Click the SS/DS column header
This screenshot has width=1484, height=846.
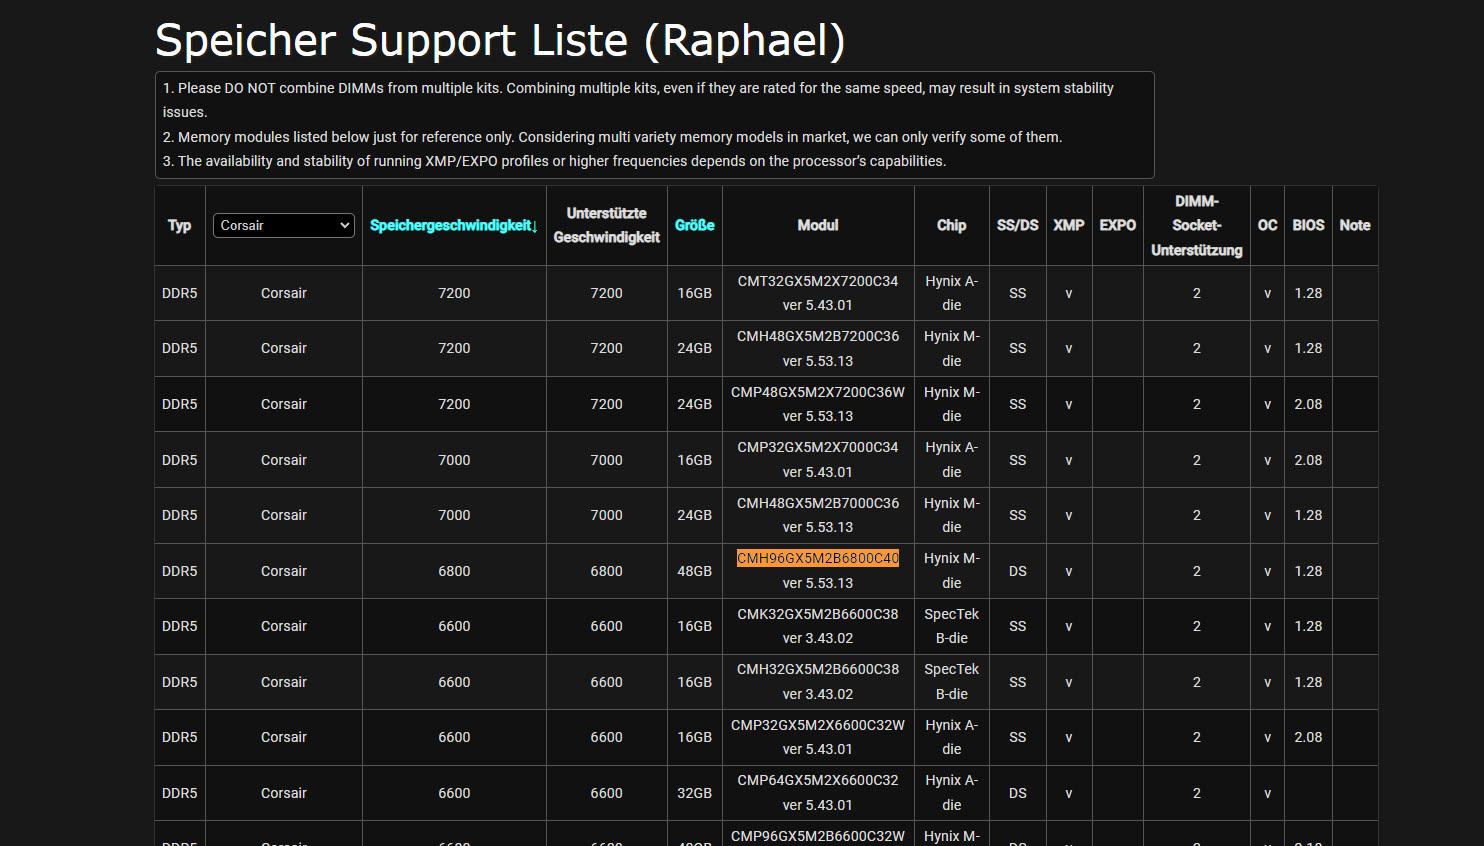point(1017,226)
